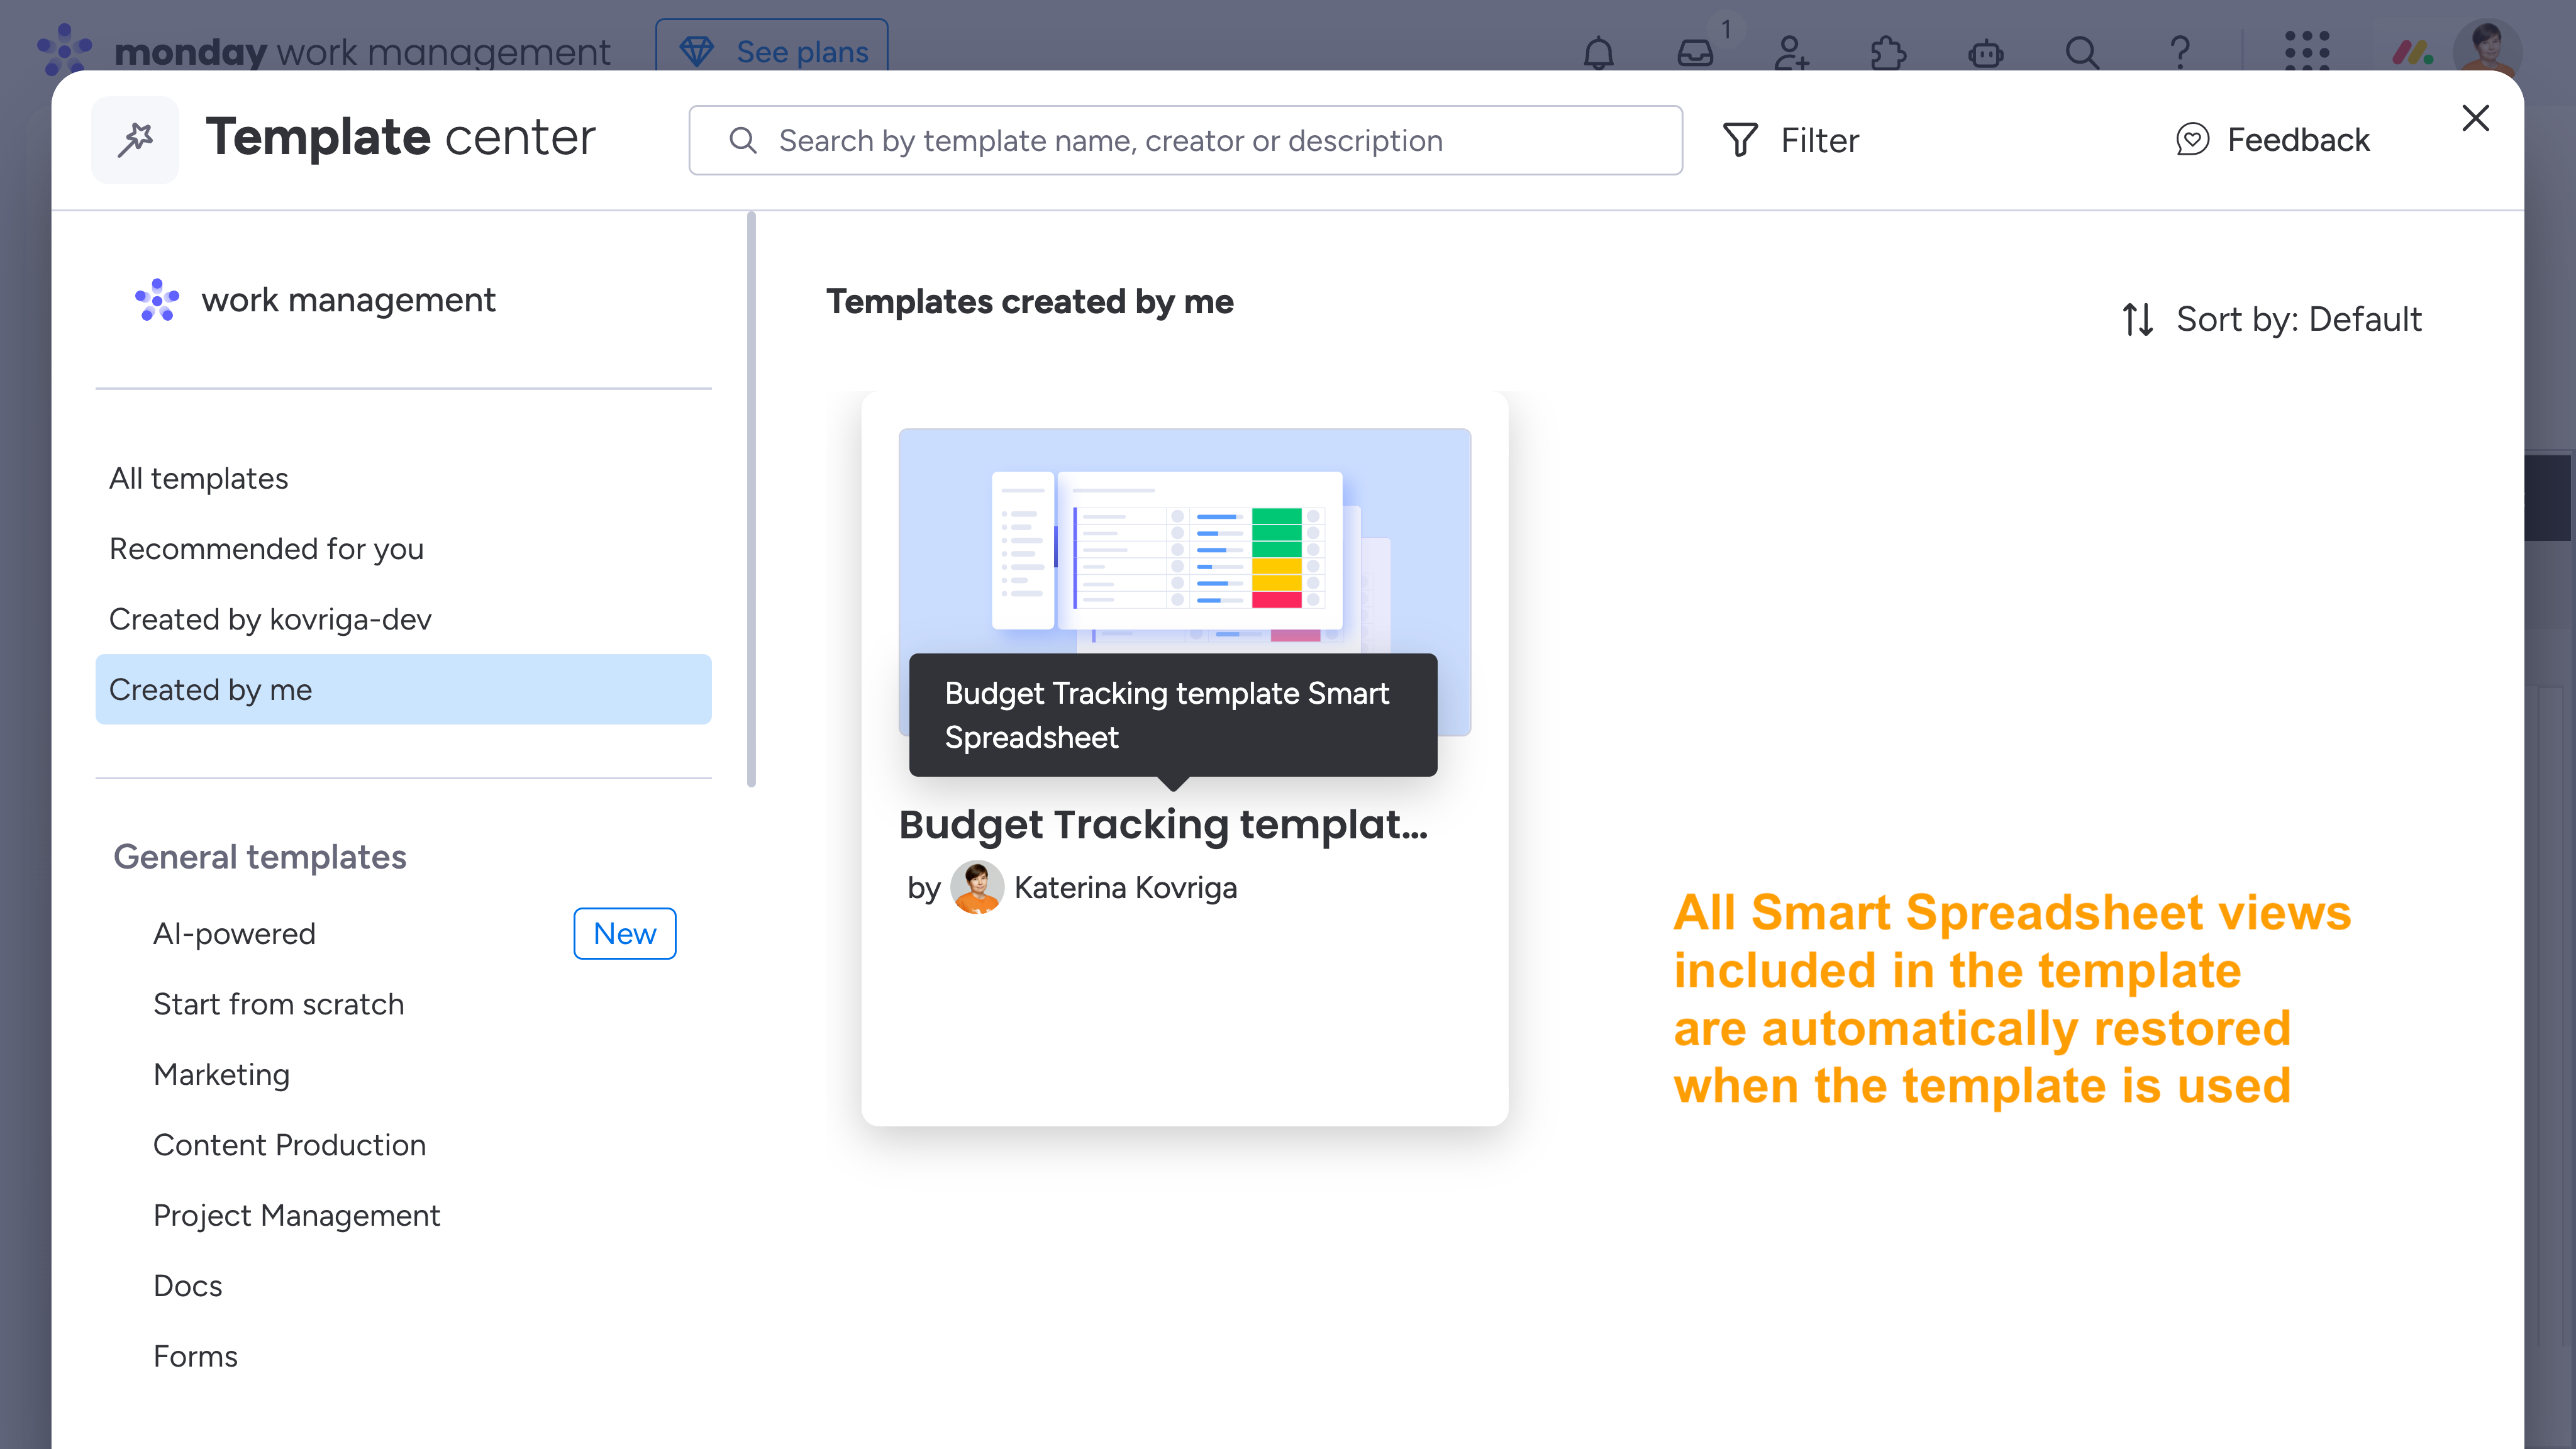Open the products switcher grid icon
Screen dimensions: 2576x1449
2307,50
